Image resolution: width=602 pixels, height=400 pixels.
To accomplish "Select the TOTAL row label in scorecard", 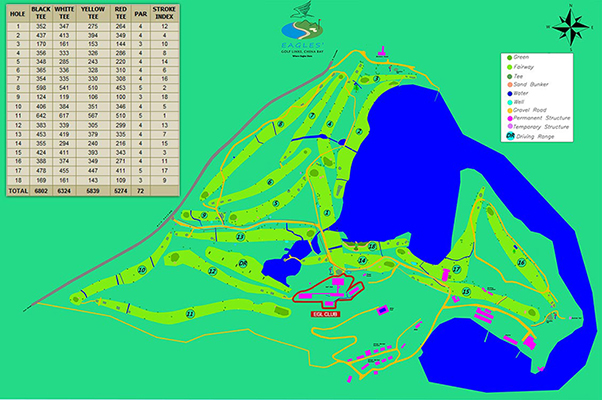I will [x=17, y=189].
